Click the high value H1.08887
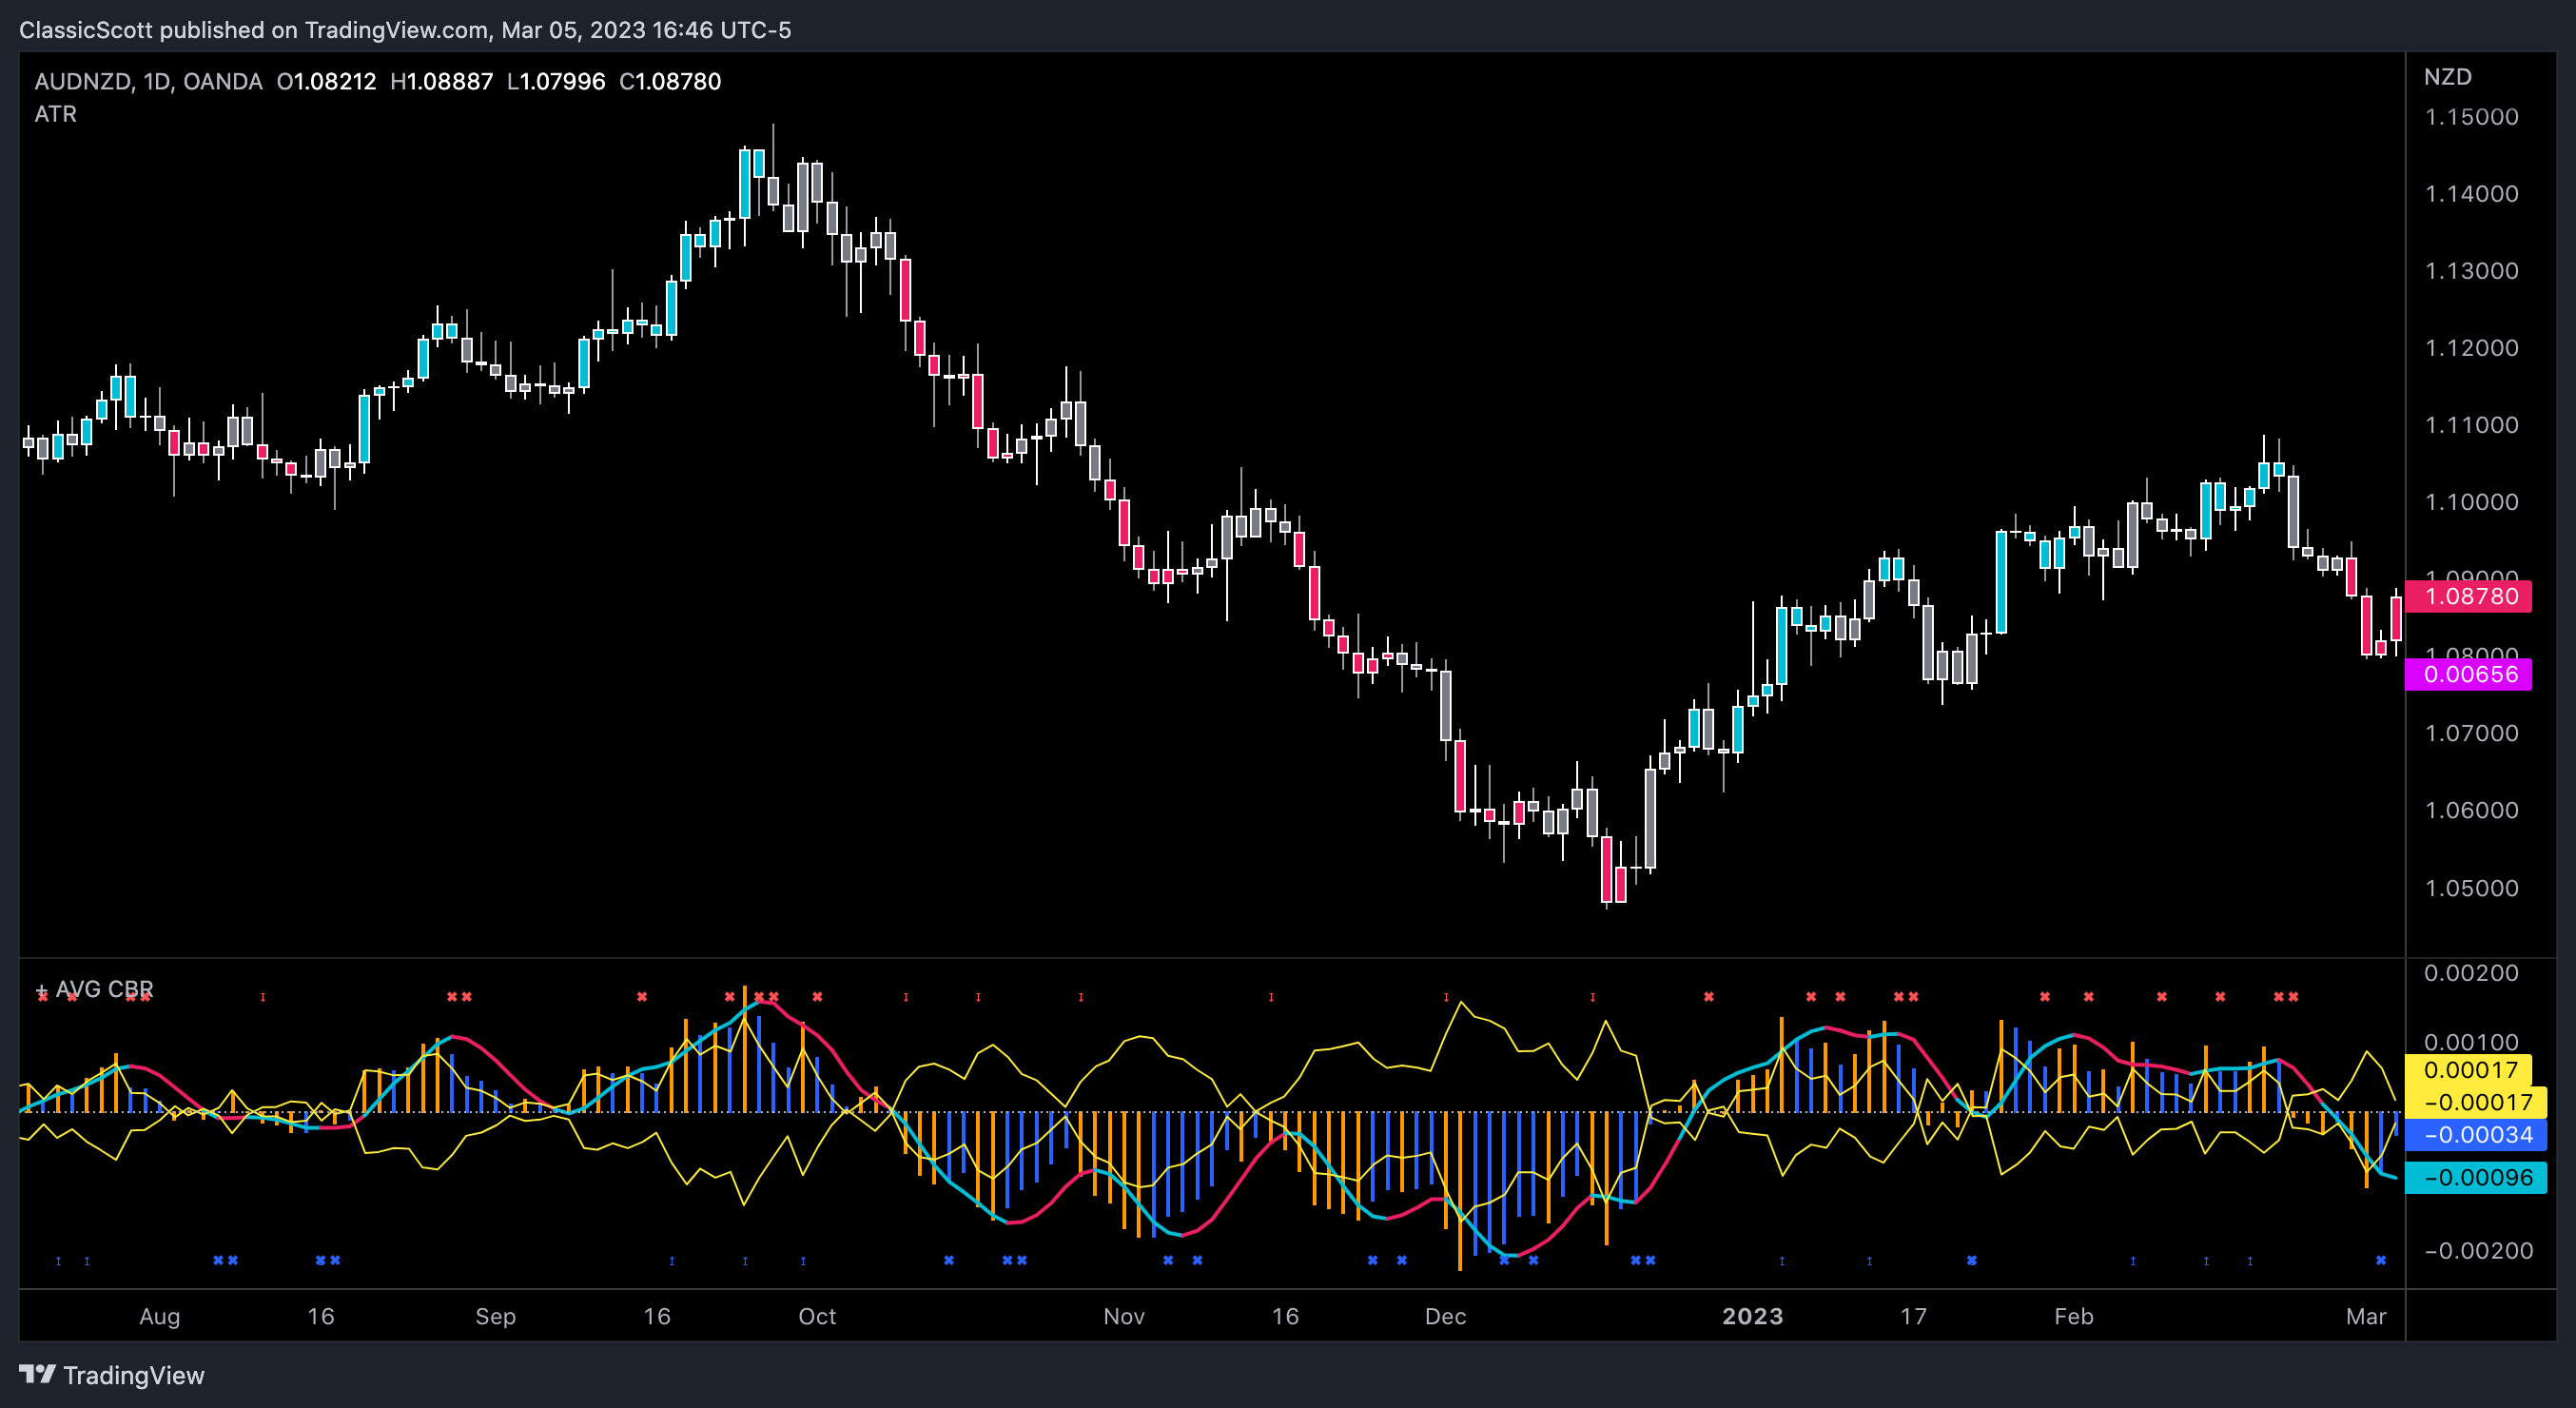 (442, 81)
